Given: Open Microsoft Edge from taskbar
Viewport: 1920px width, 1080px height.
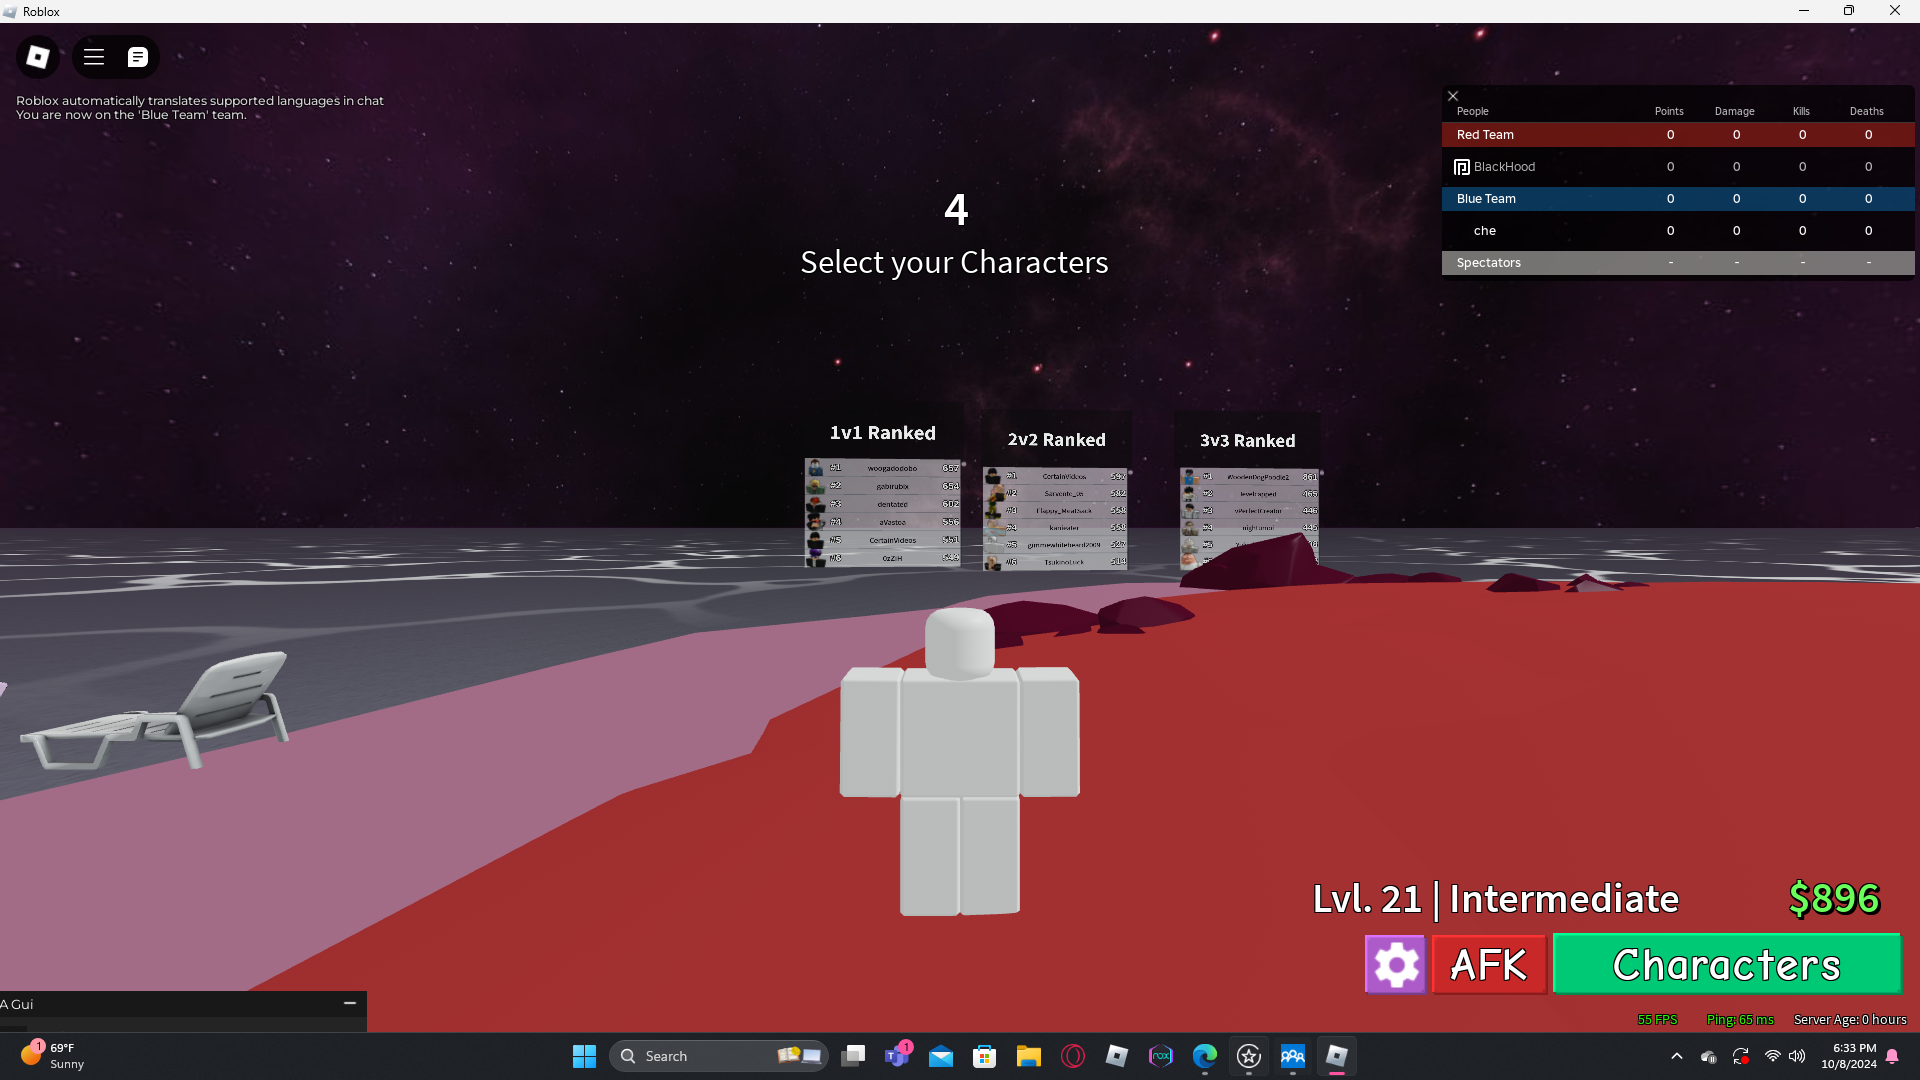Looking at the screenshot, I should click(x=1205, y=1056).
